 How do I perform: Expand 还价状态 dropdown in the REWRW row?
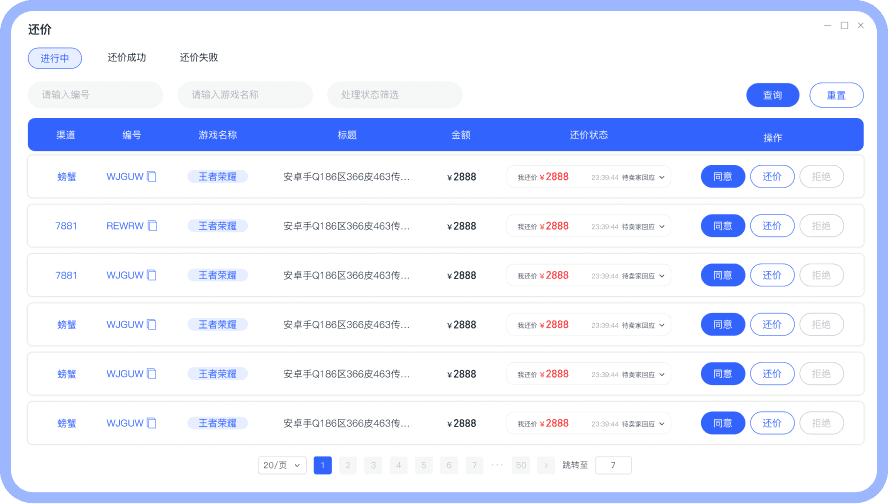[661, 227]
